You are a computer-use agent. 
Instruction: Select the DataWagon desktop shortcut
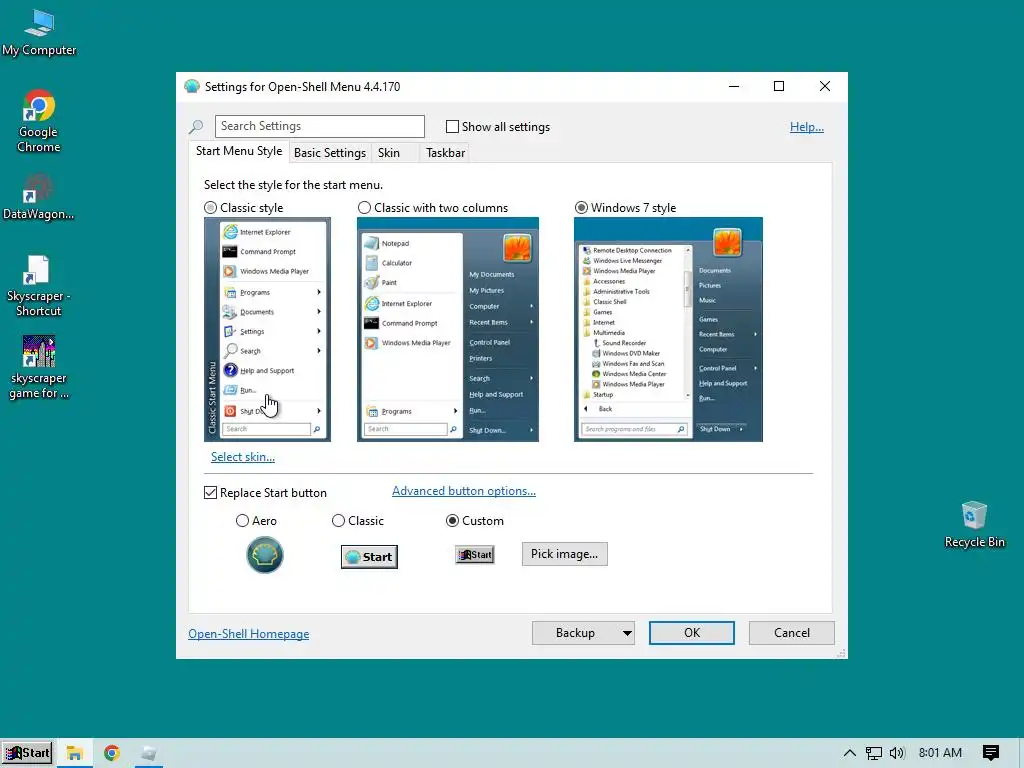tap(38, 197)
